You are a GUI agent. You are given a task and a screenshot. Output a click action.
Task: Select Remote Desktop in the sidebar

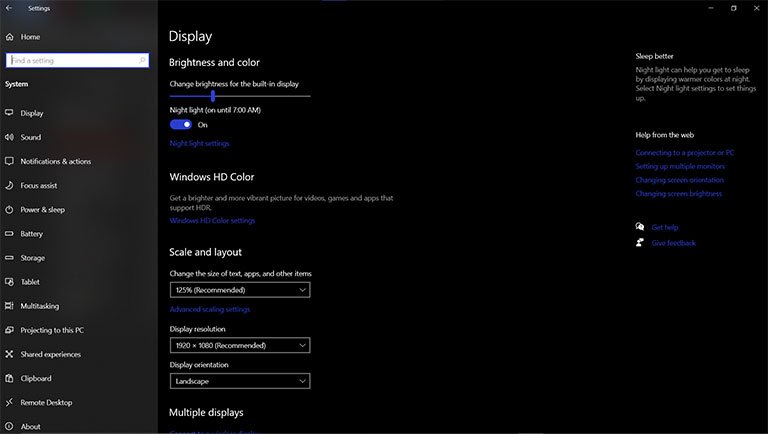pyautogui.click(x=46, y=402)
